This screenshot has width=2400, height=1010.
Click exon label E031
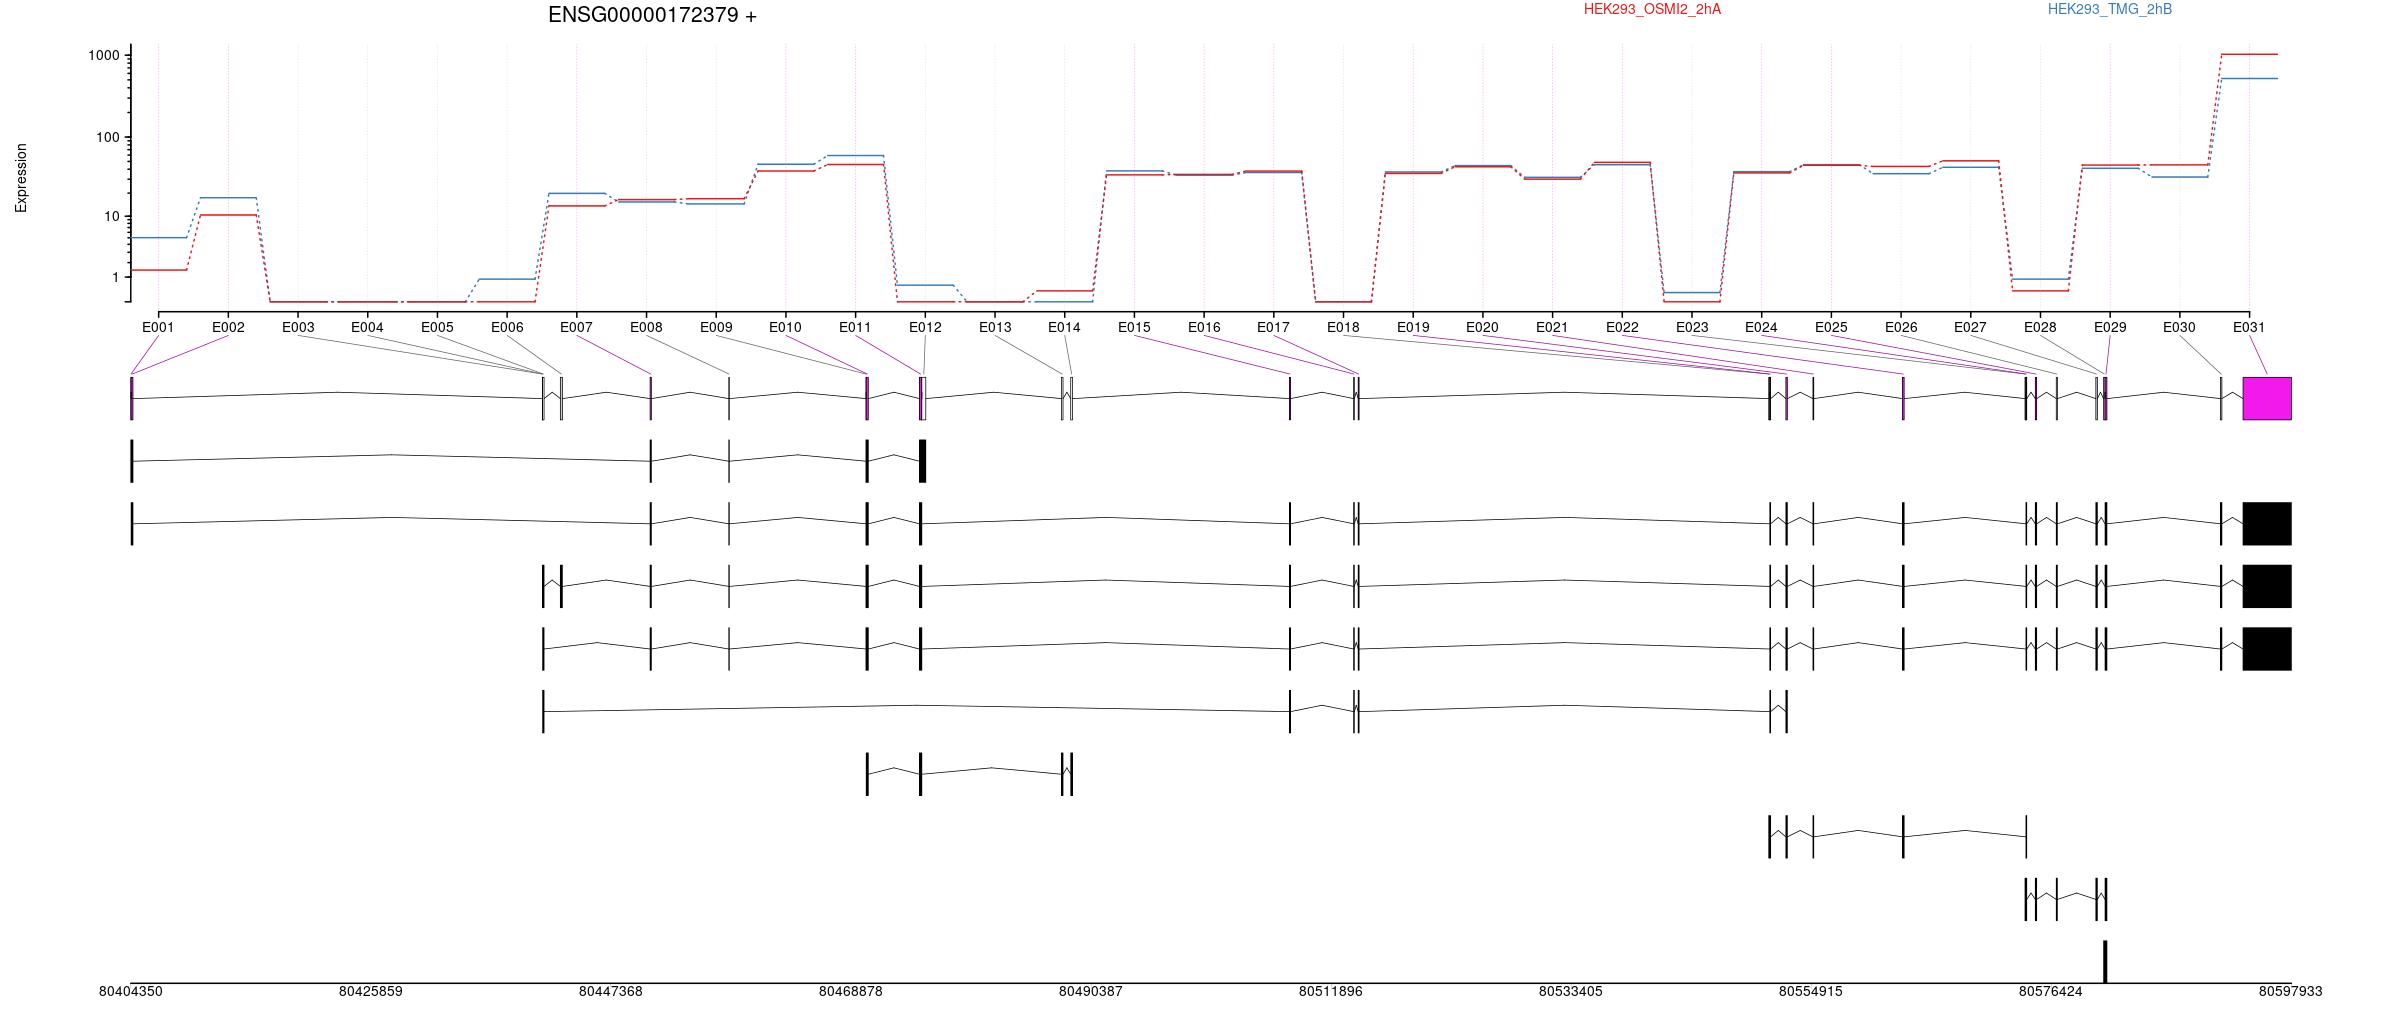point(2249,327)
